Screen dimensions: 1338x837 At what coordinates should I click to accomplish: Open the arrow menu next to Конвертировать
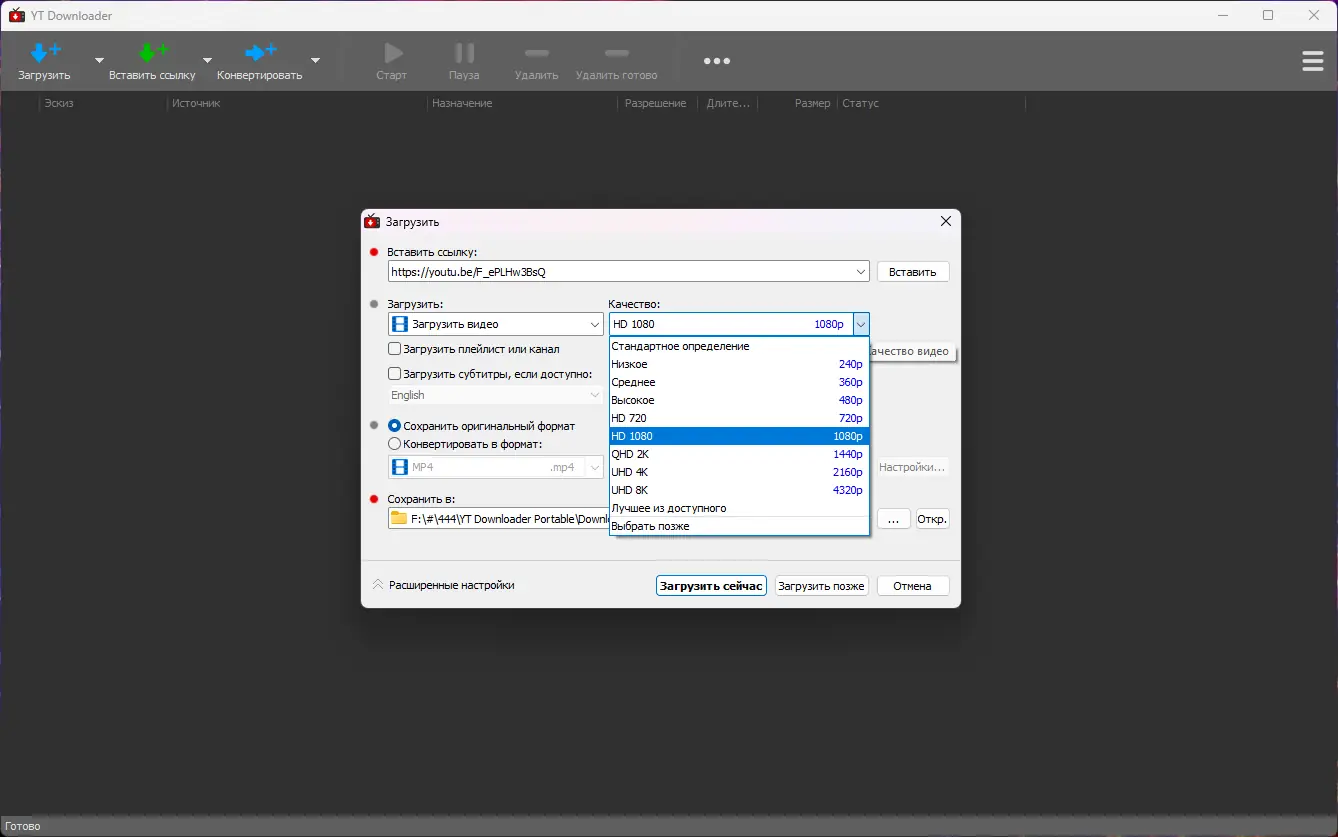click(x=315, y=60)
